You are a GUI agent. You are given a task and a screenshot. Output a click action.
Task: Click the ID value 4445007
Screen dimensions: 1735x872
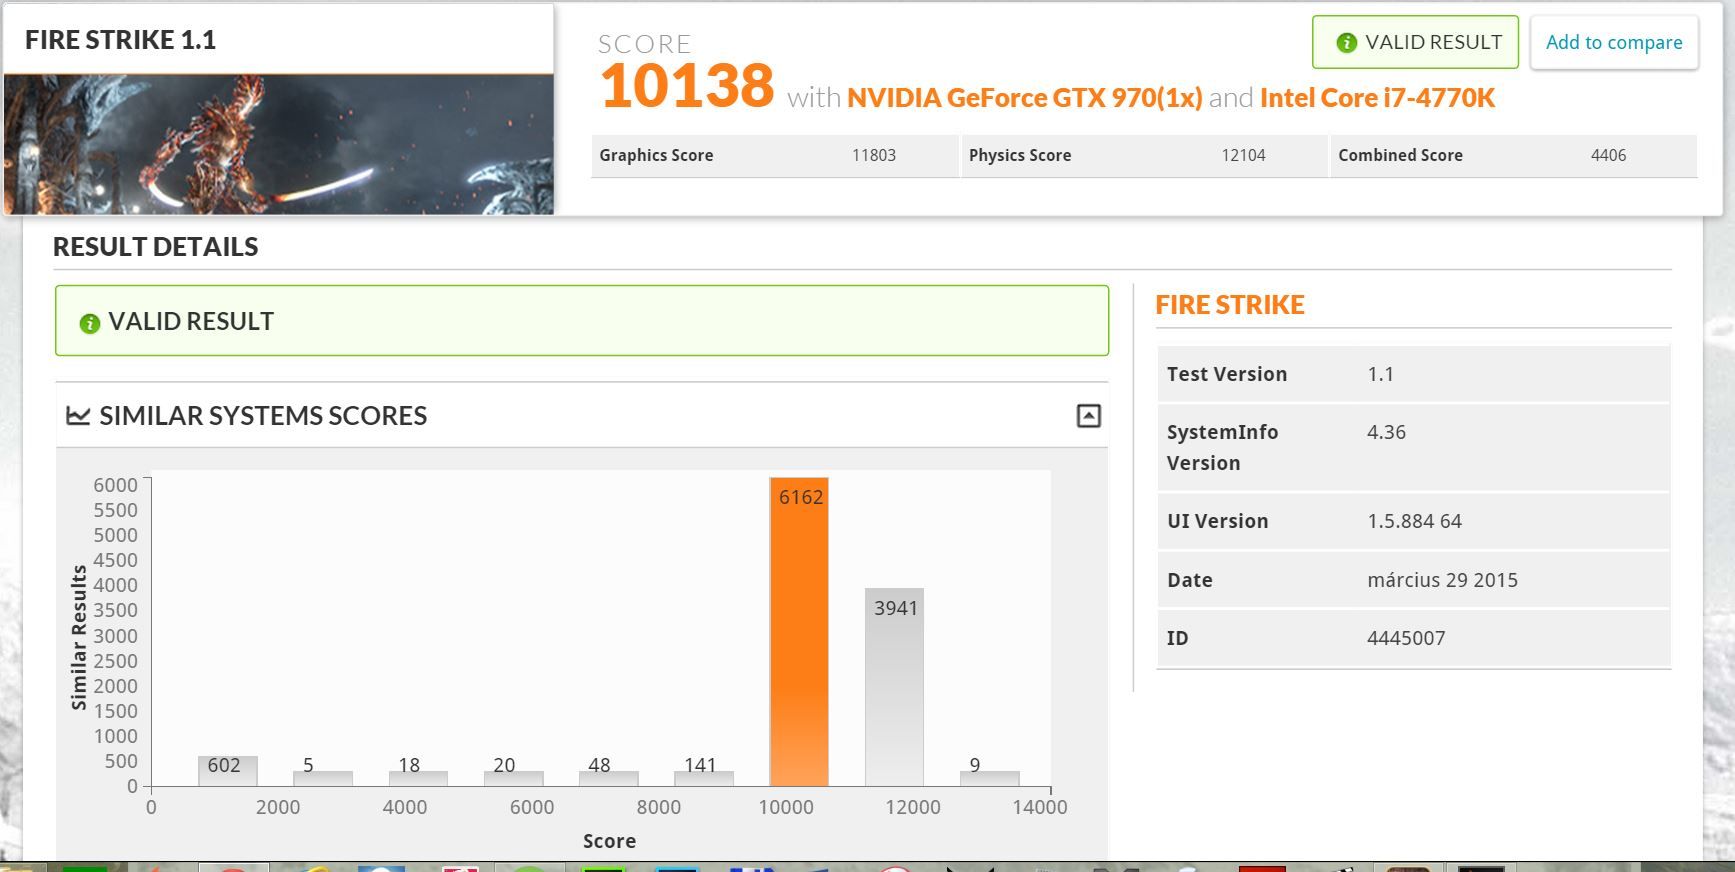pyautogui.click(x=1406, y=638)
